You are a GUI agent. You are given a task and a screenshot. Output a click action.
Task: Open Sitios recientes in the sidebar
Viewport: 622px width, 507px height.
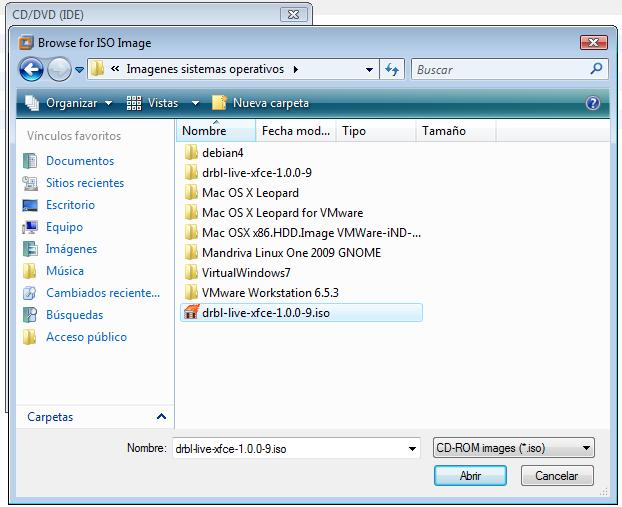pyautogui.click(x=85, y=183)
